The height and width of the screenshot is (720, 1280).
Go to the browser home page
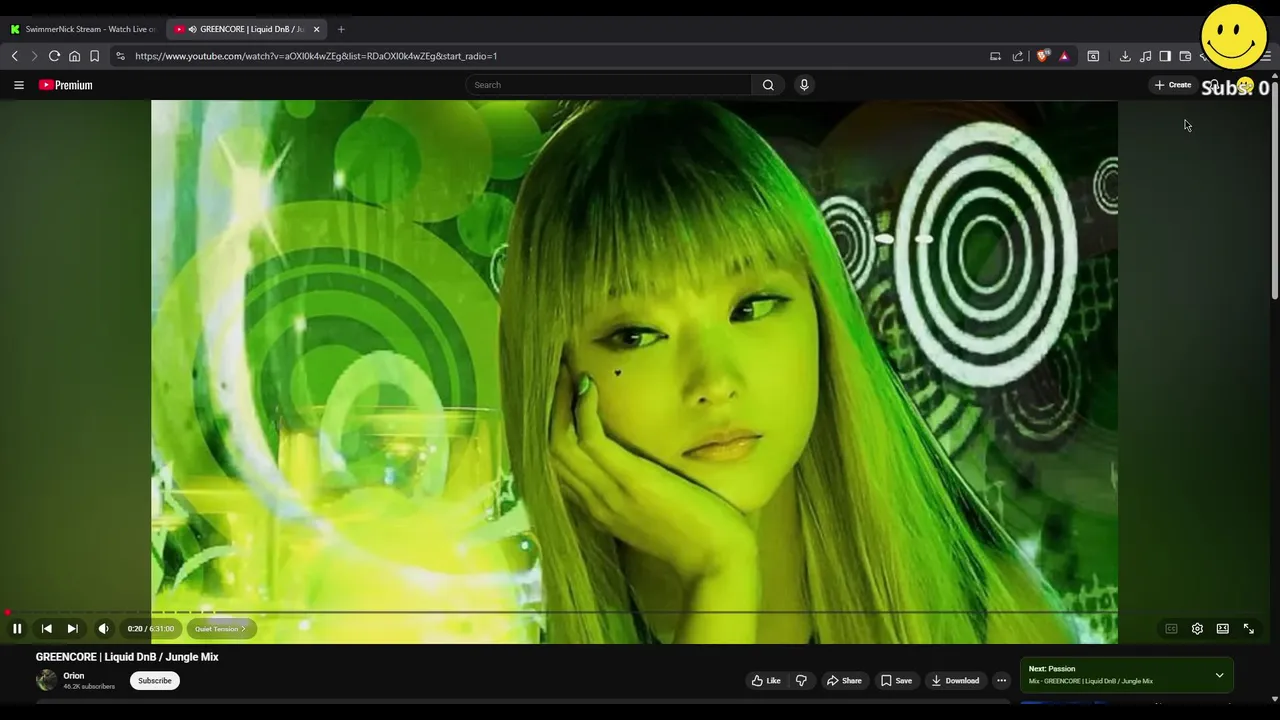[x=74, y=56]
